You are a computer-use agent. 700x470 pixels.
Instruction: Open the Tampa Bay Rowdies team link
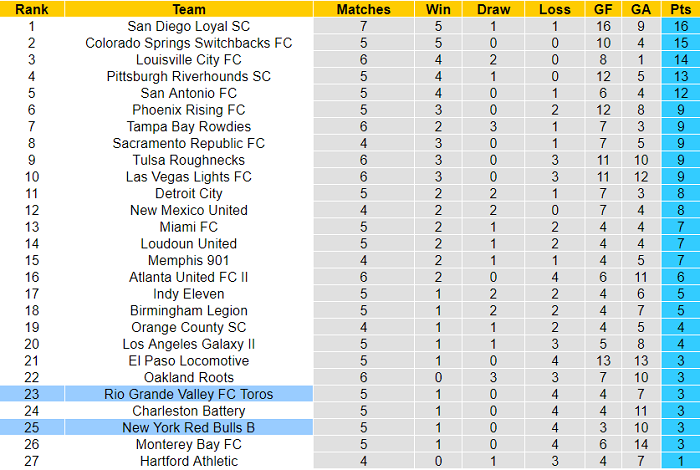(x=188, y=127)
